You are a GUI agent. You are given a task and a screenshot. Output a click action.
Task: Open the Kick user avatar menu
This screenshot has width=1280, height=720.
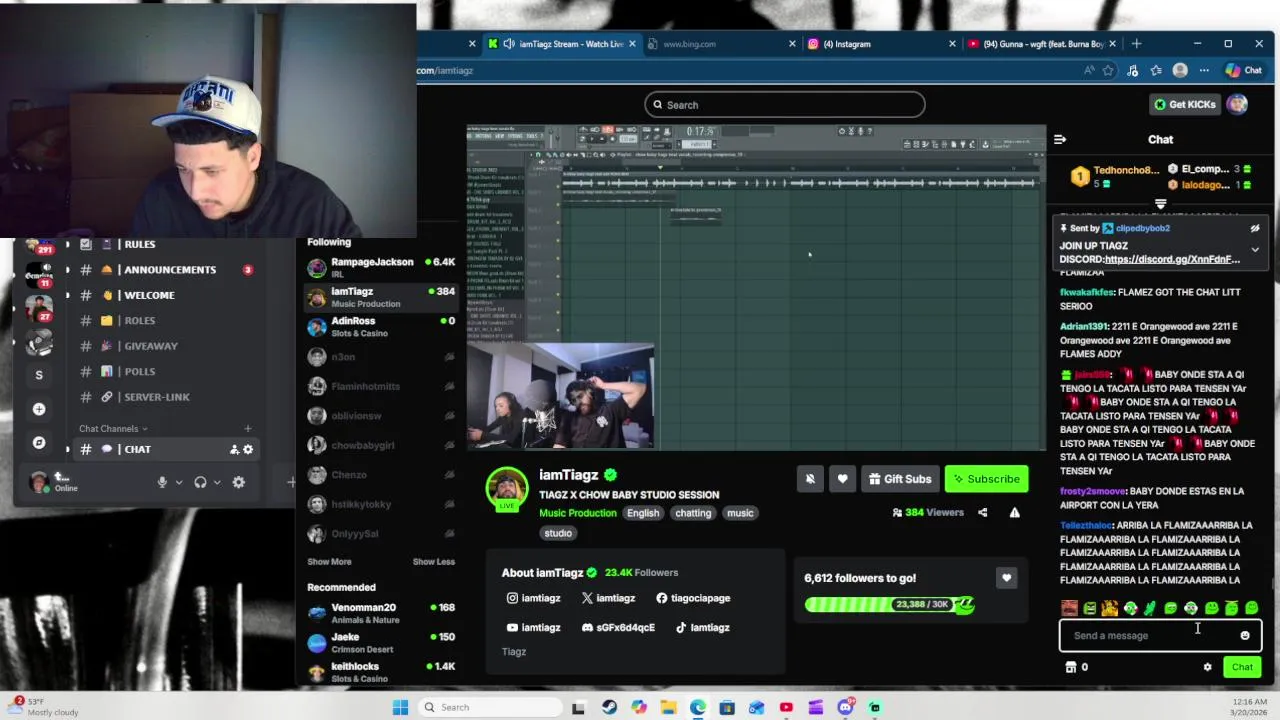pyautogui.click(x=1238, y=104)
